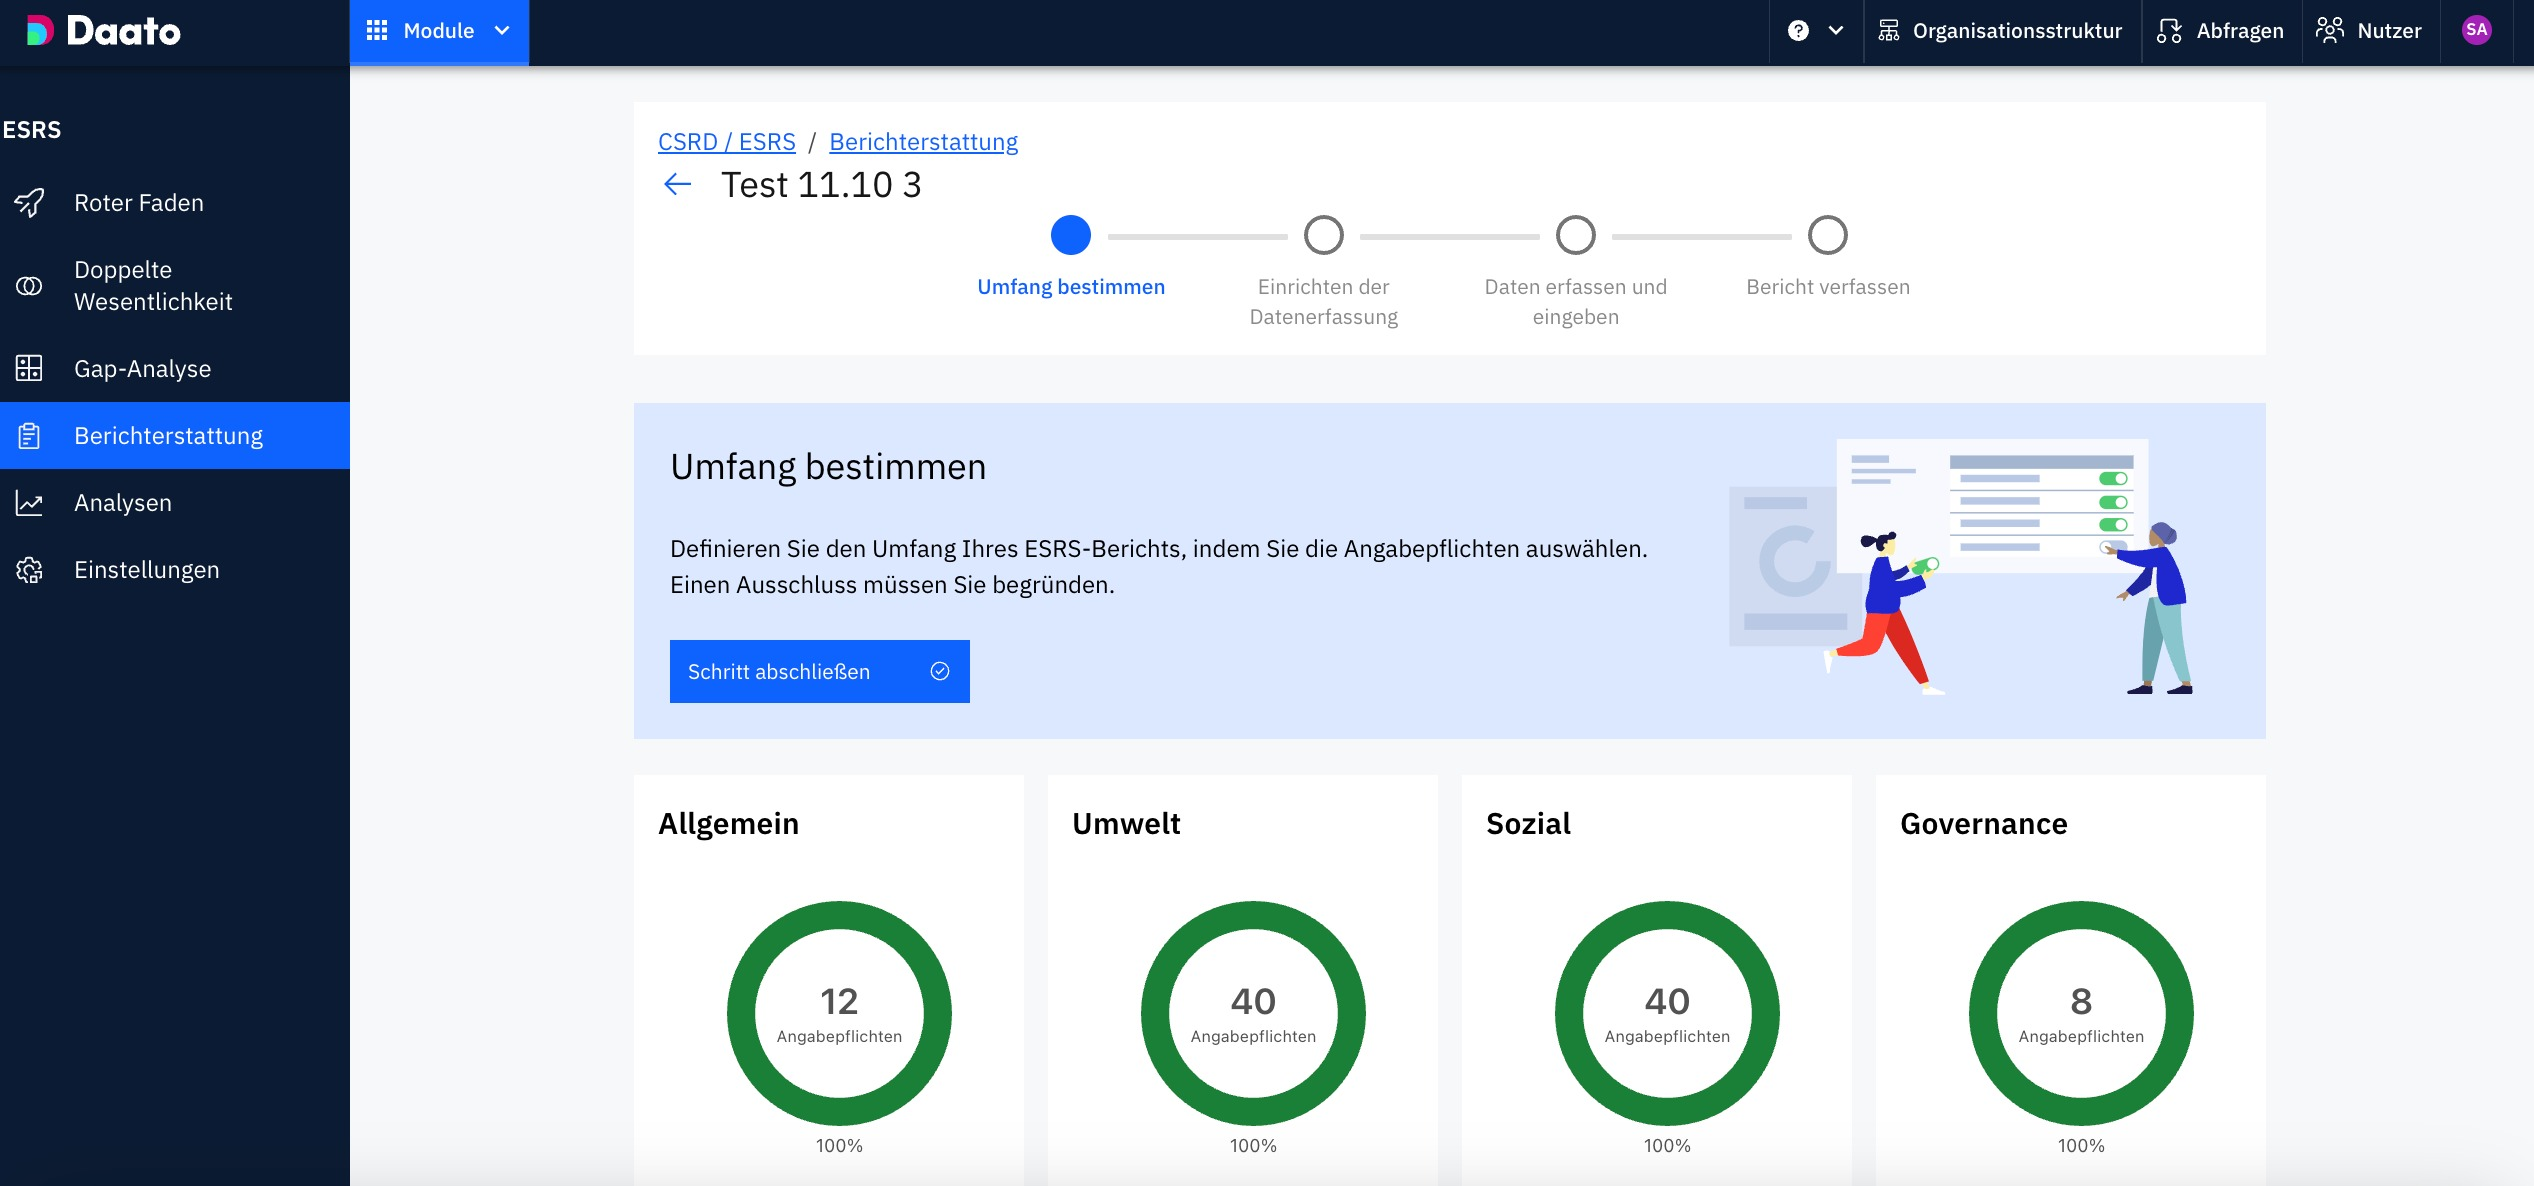
Task: Select the Daten erfassen und eingeben step circle
Action: click(1575, 236)
